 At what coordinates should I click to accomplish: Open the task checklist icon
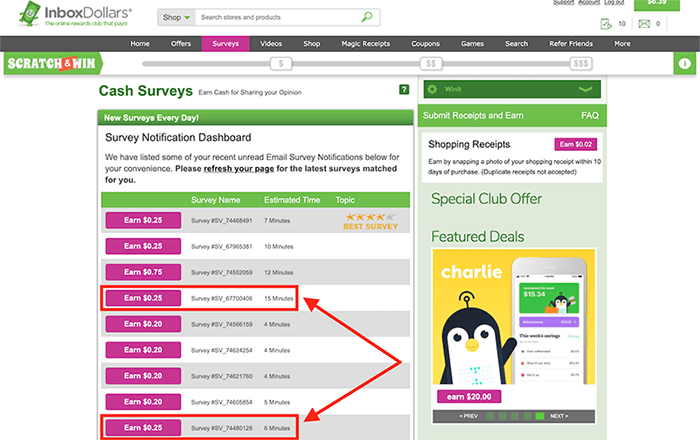(x=607, y=25)
